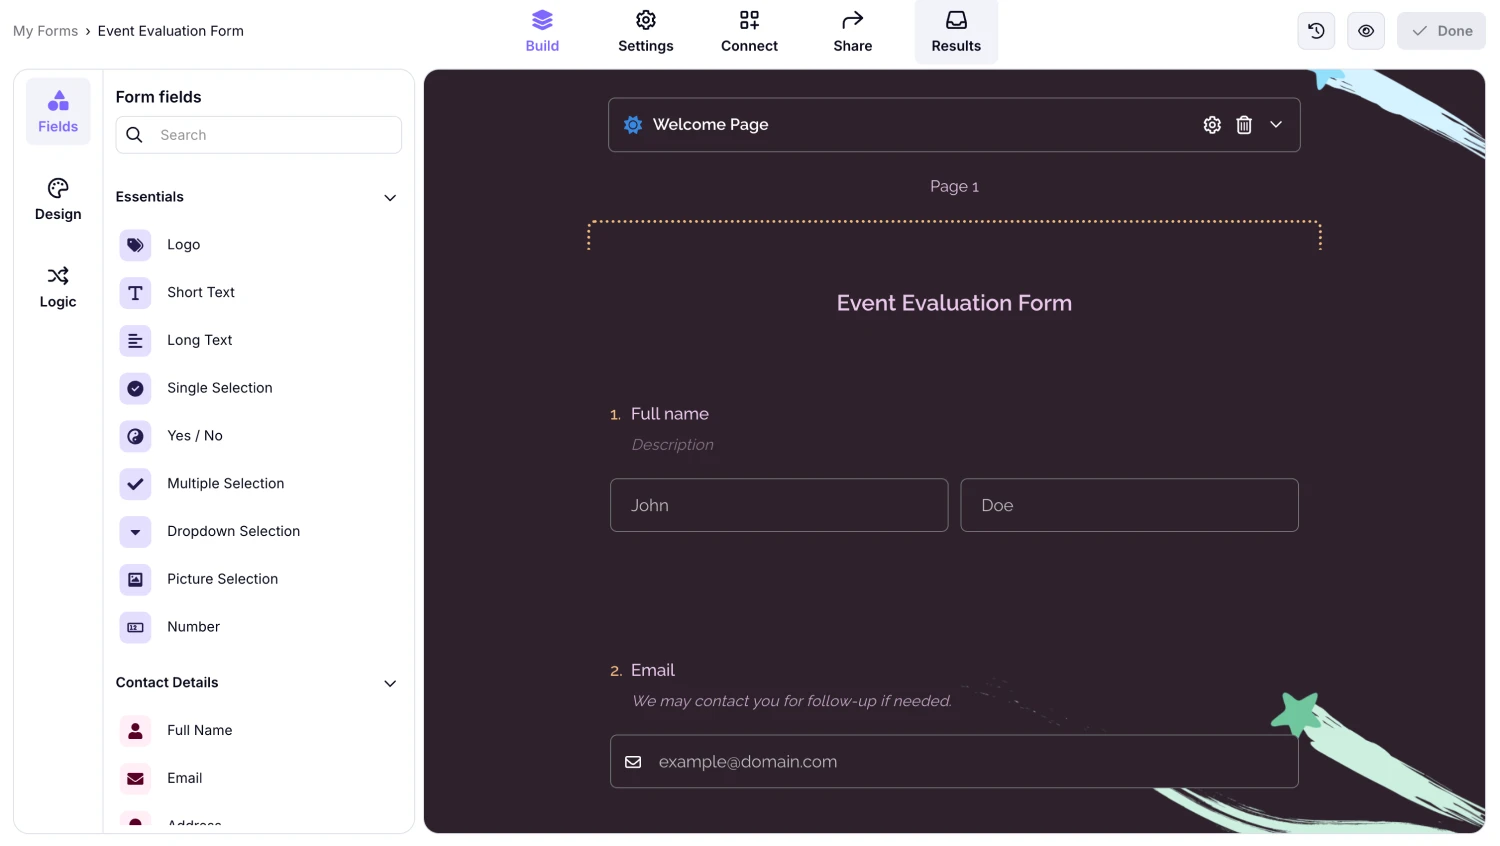Select the Single Selection field type
The image size is (1500, 846).
click(219, 388)
